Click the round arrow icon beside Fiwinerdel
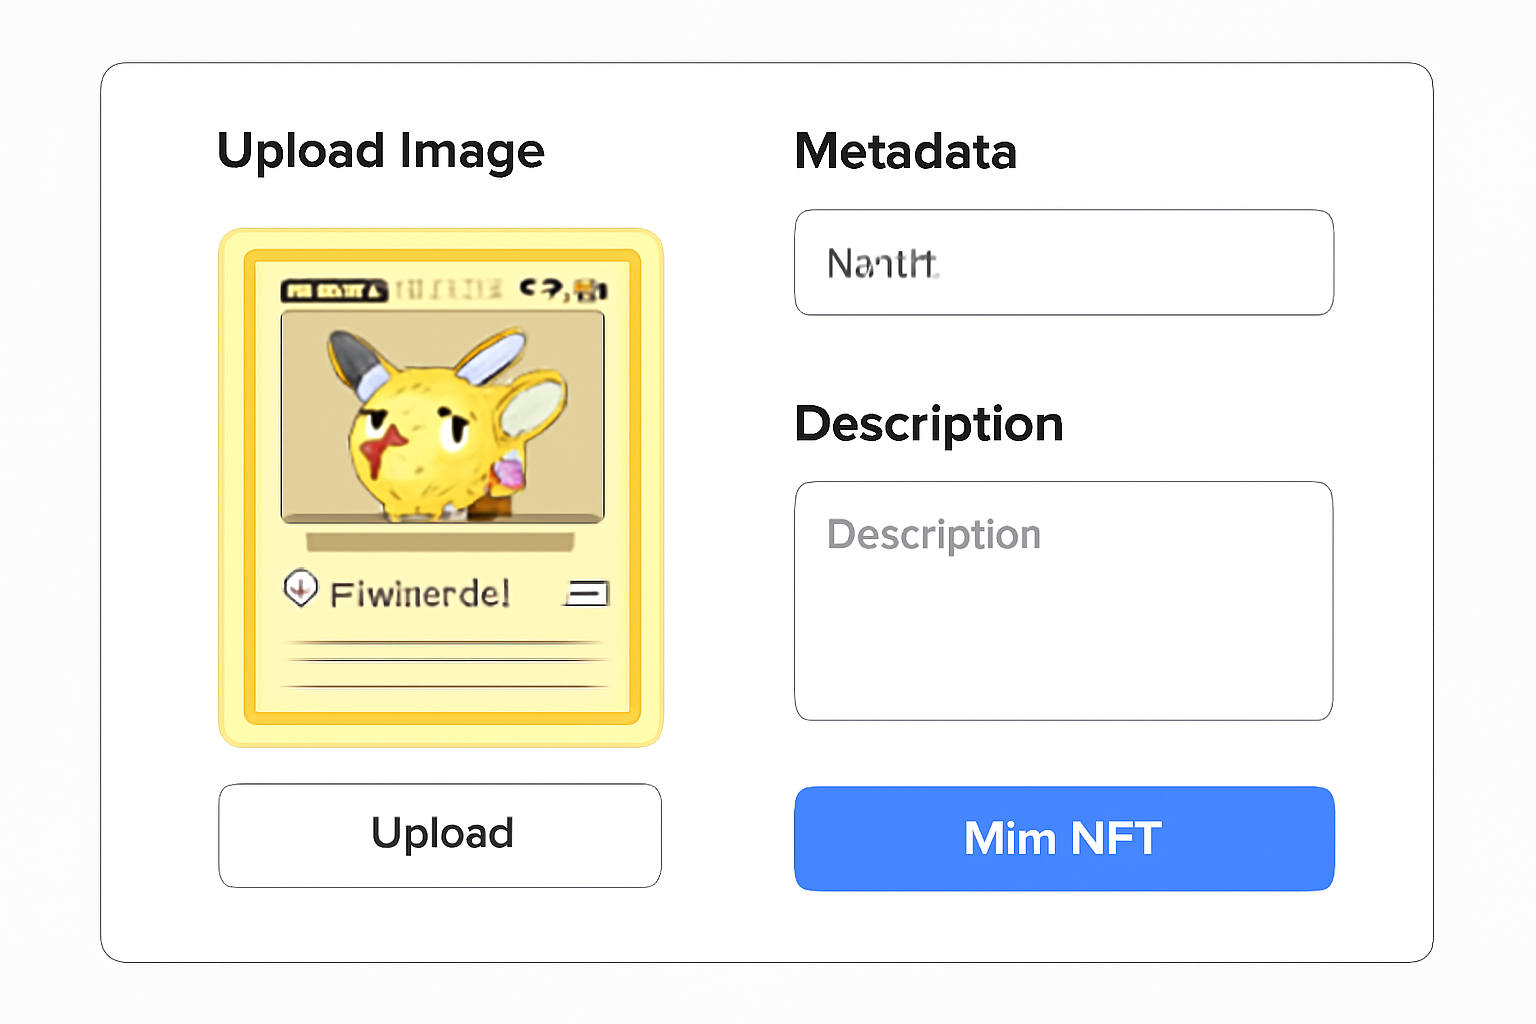 300,588
